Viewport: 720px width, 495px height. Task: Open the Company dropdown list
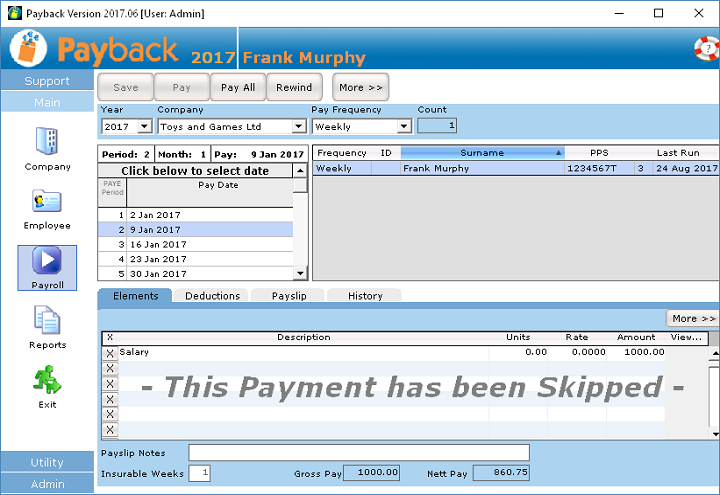298,127
